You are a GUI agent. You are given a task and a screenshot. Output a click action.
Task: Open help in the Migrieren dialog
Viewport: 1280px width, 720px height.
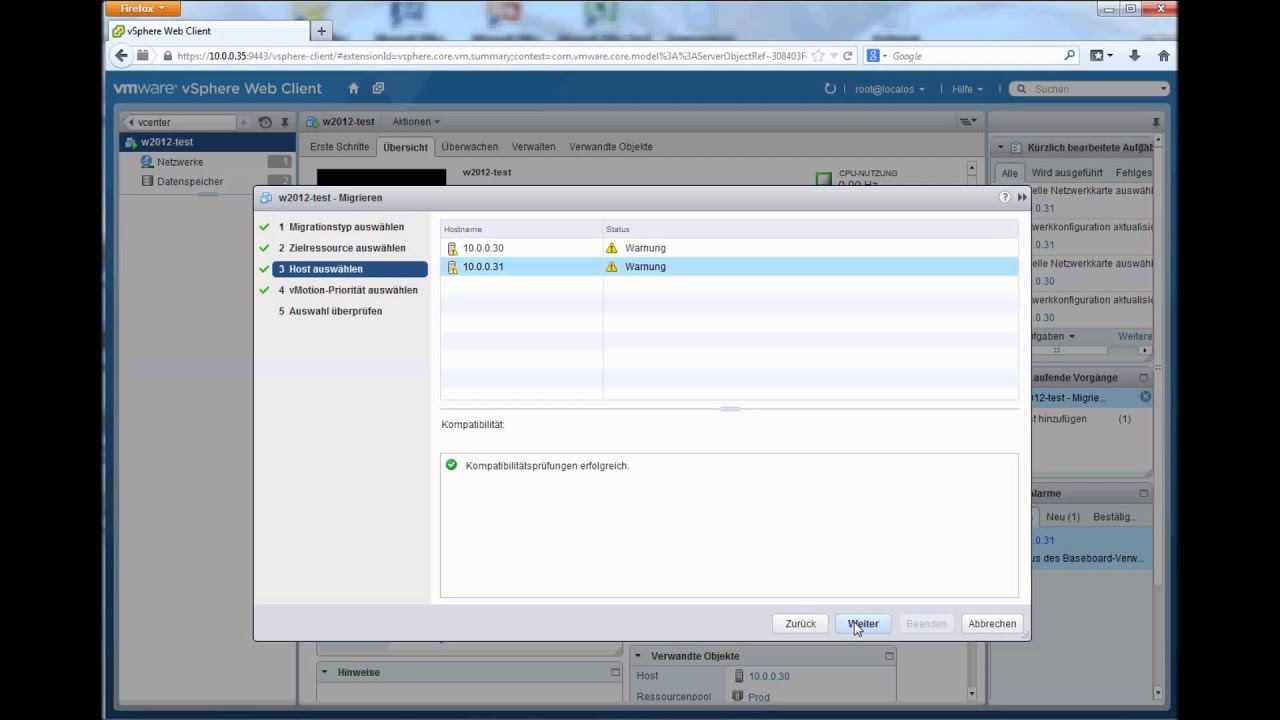click(x=1005, y=197)
